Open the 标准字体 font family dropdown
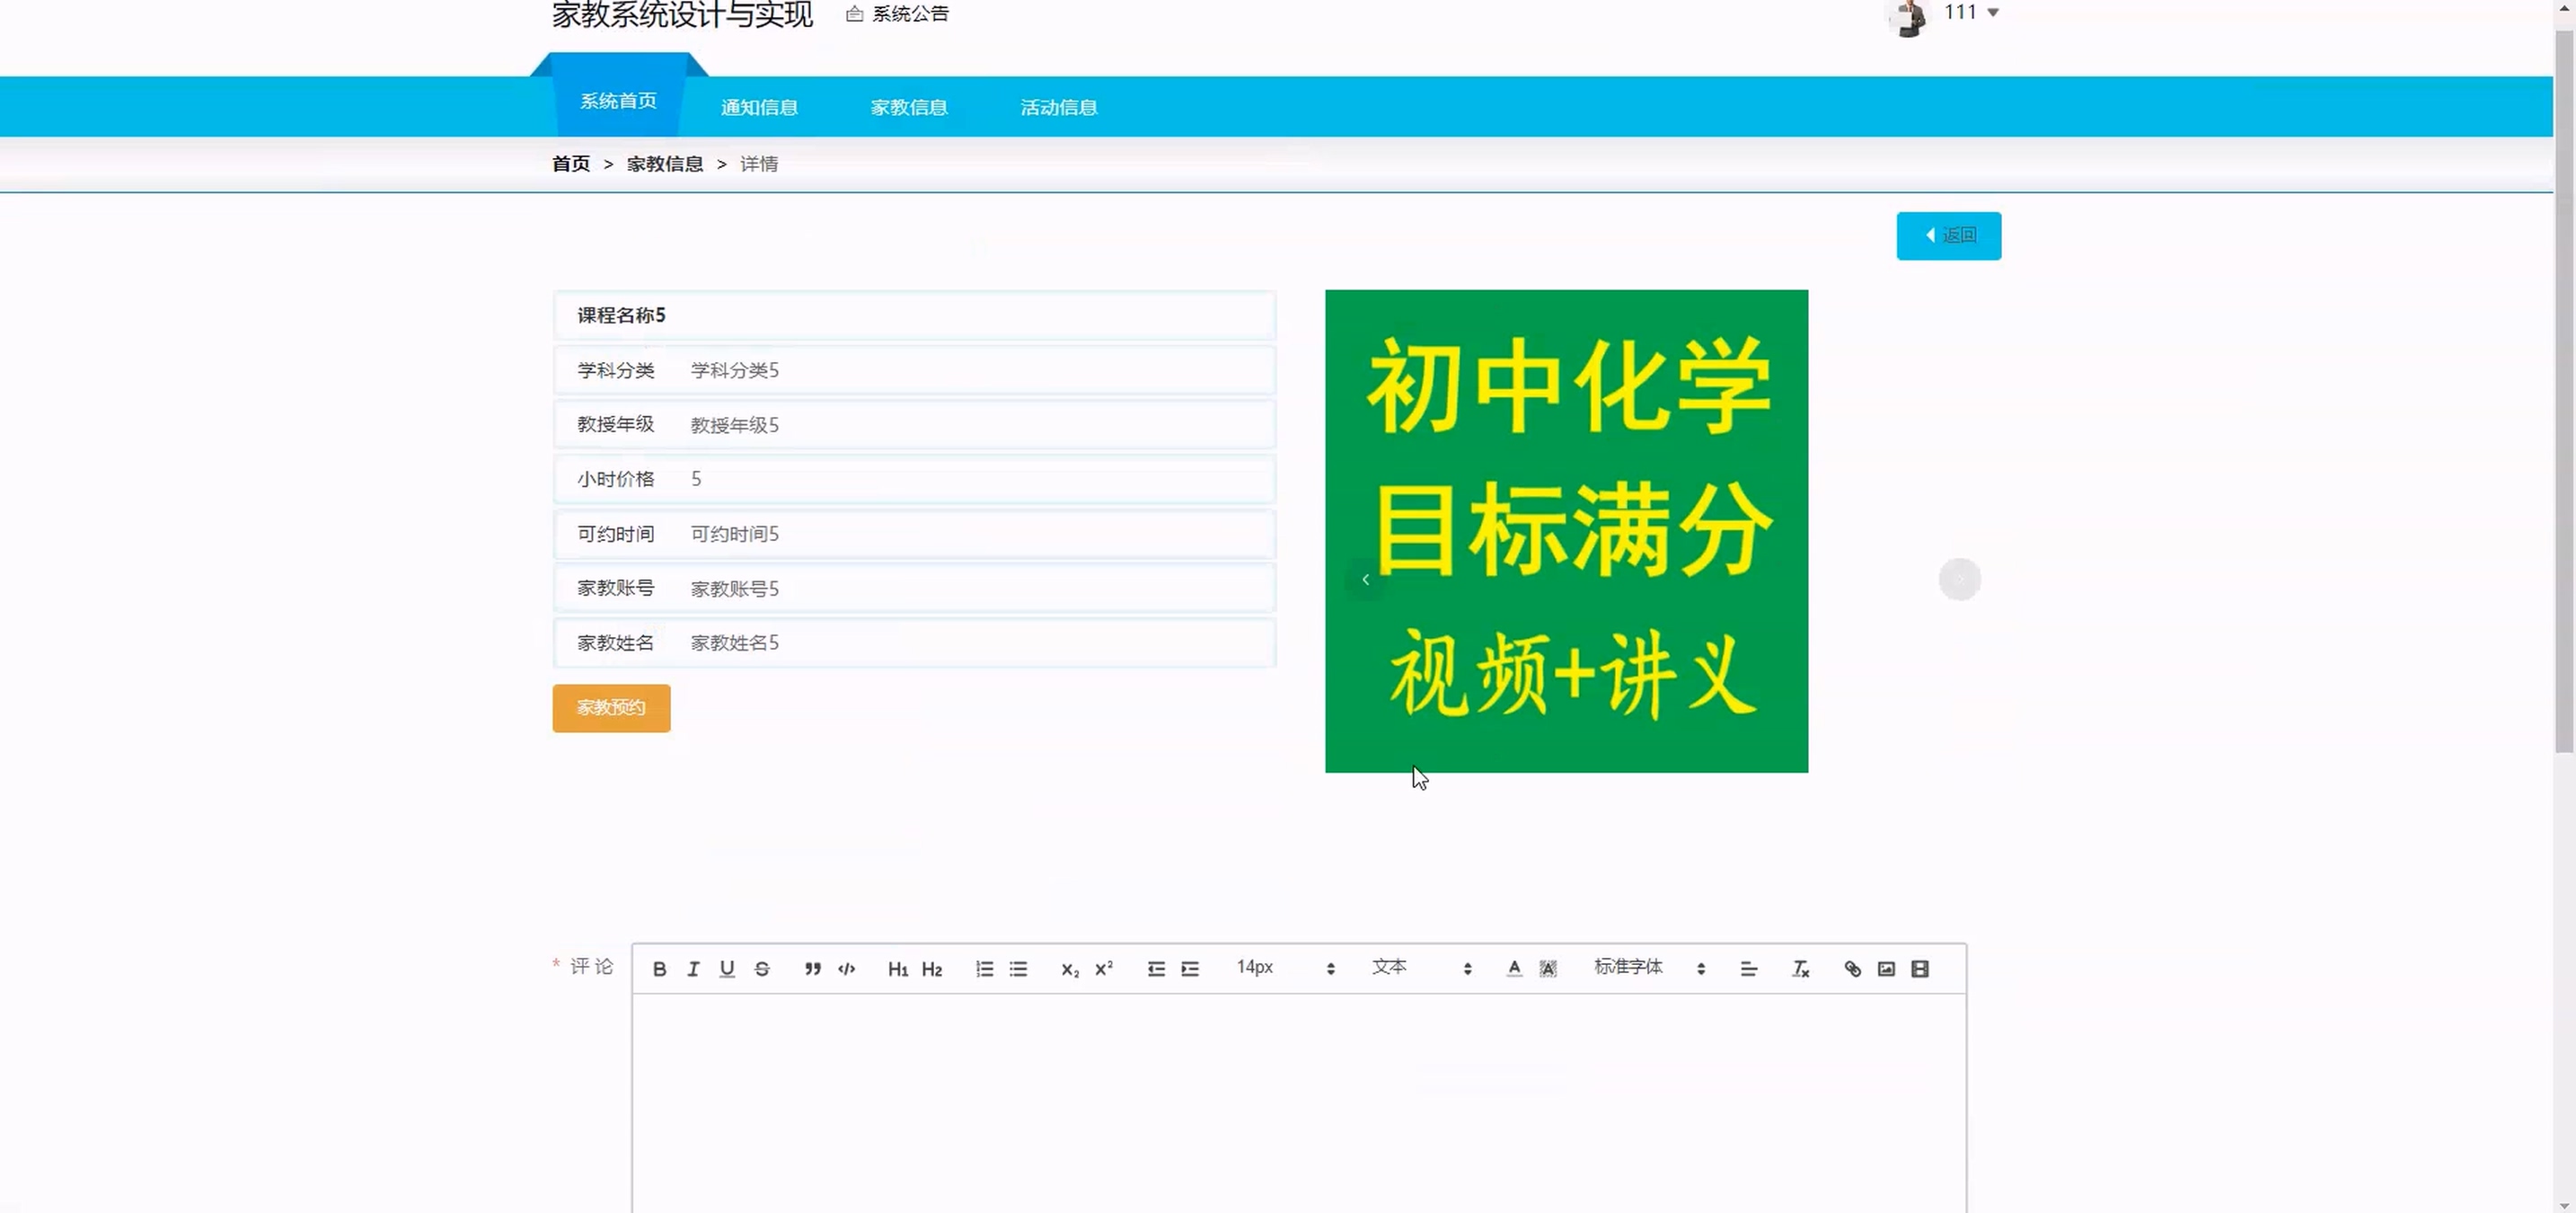Screen dimensions: 2576x1213 pos(1648,967)
